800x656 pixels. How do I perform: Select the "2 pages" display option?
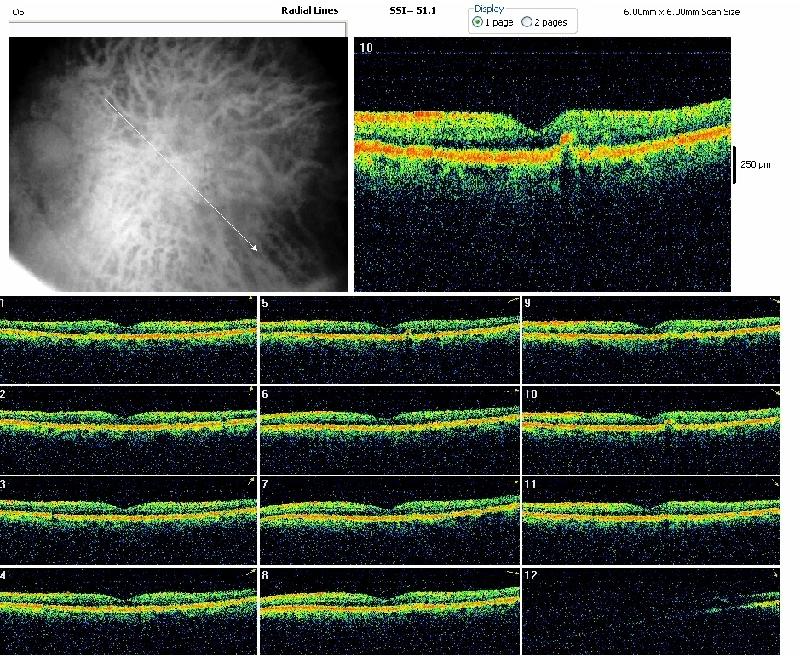pyautogui.click(x=527, y=22)
